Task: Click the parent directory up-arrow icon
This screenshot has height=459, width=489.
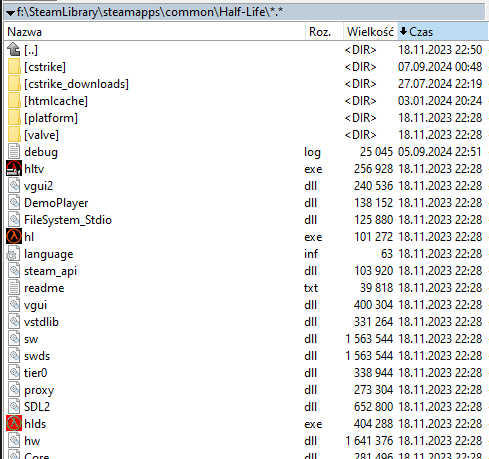Action: (14, 50)
